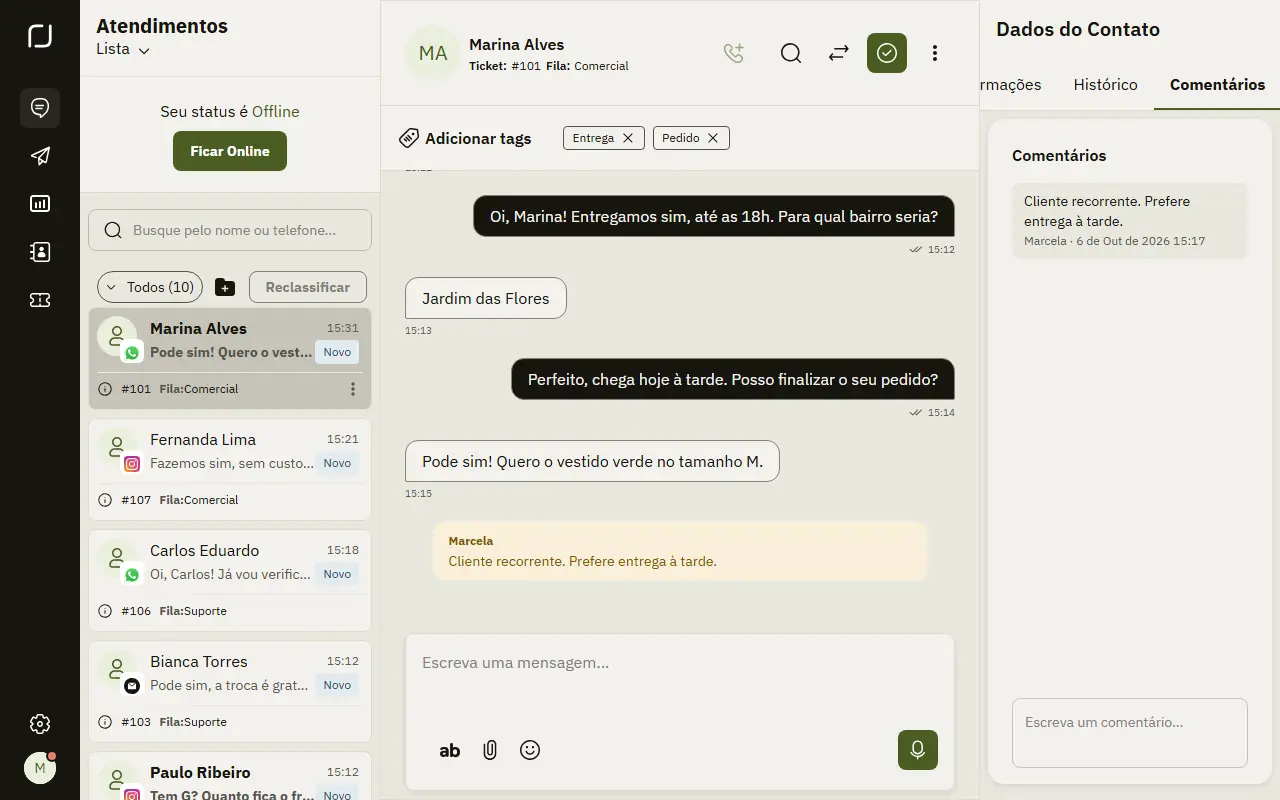This screenshot has width=1280, height=800.
Task: Remove the Entrega tag
Action: pyautogui.click(x=628, y=138)
